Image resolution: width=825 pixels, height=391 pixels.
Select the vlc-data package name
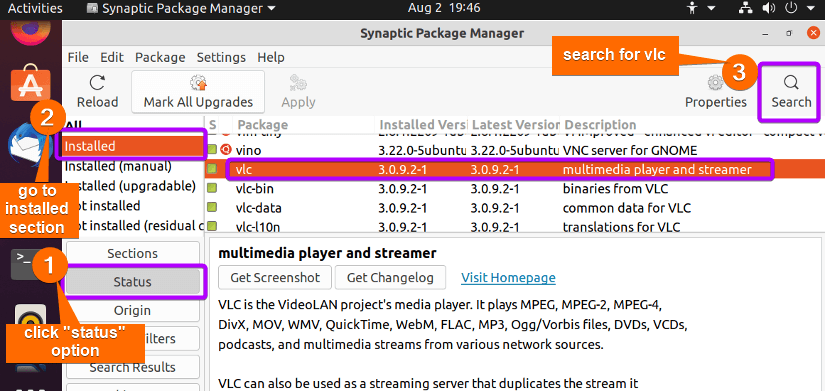tap(258, 208)
